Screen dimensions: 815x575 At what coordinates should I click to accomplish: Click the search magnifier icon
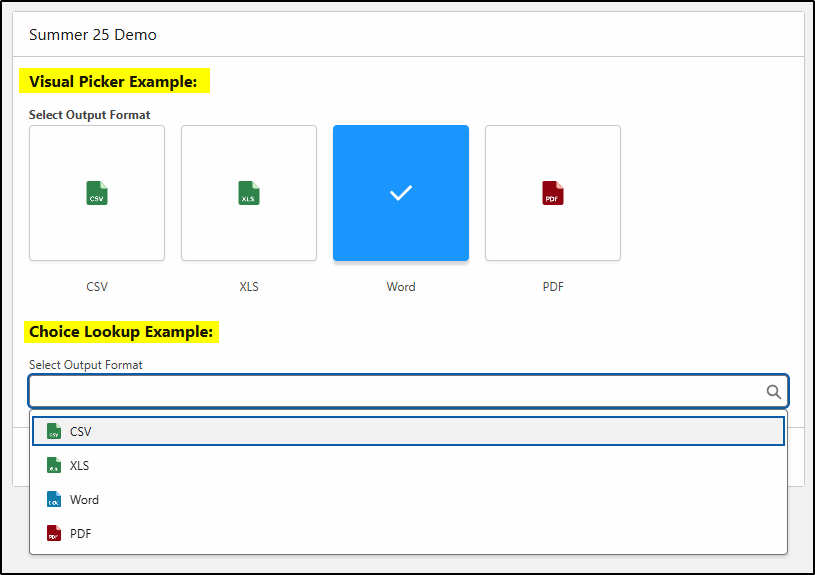point(773,391)
